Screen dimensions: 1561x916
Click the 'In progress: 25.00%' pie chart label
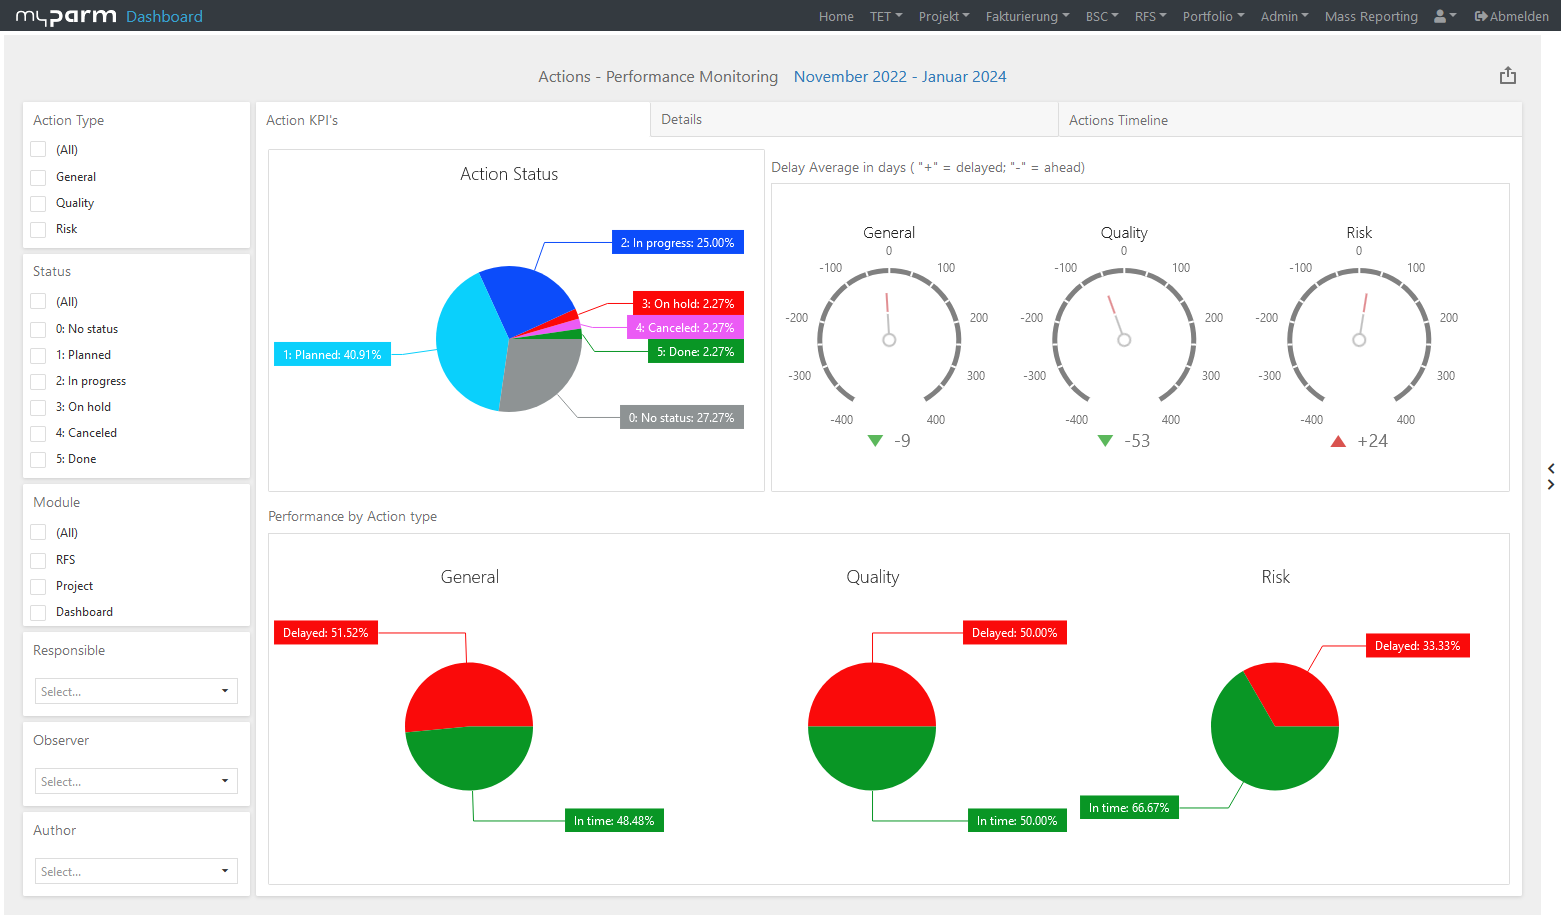point(678,242)
